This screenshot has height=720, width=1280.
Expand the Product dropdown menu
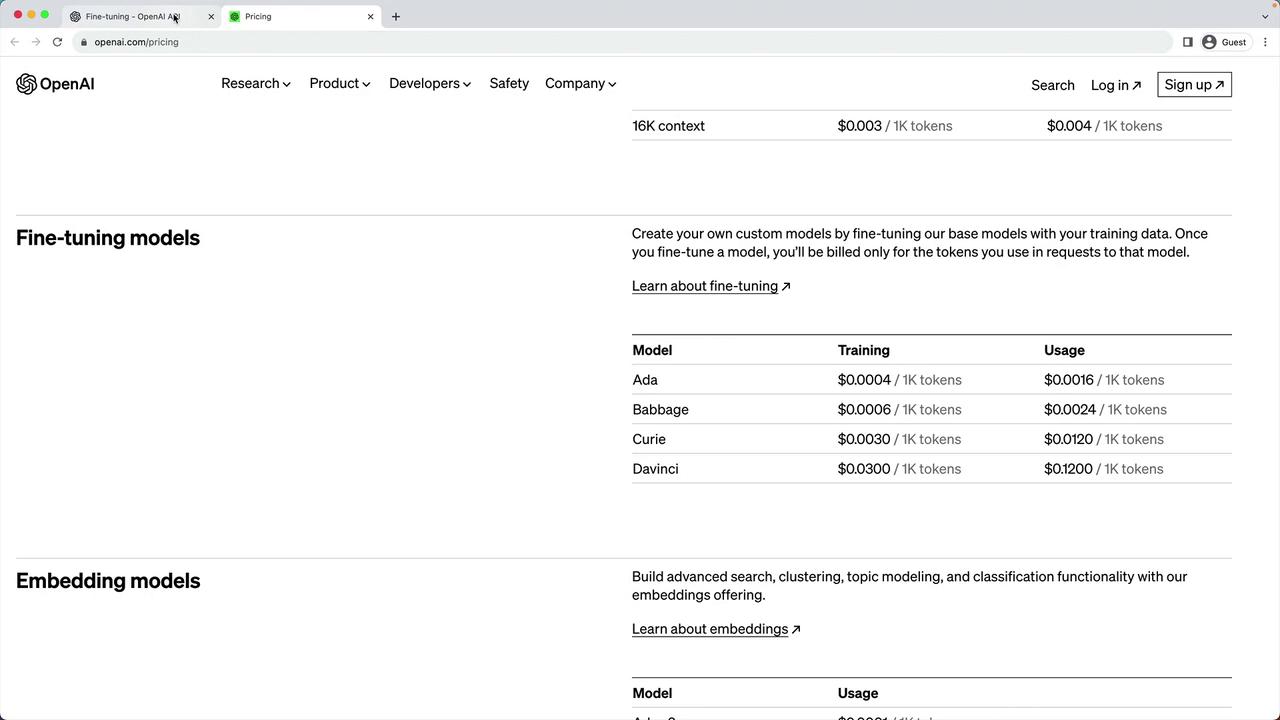[x=340, y=84]
